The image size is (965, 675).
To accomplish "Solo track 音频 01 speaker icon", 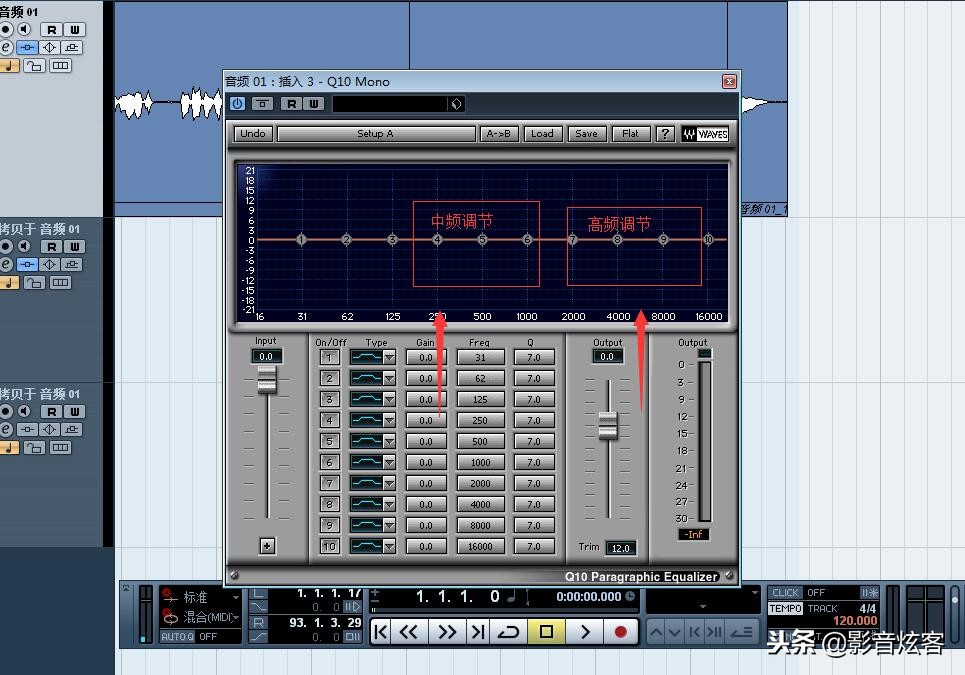I will 24,30.
